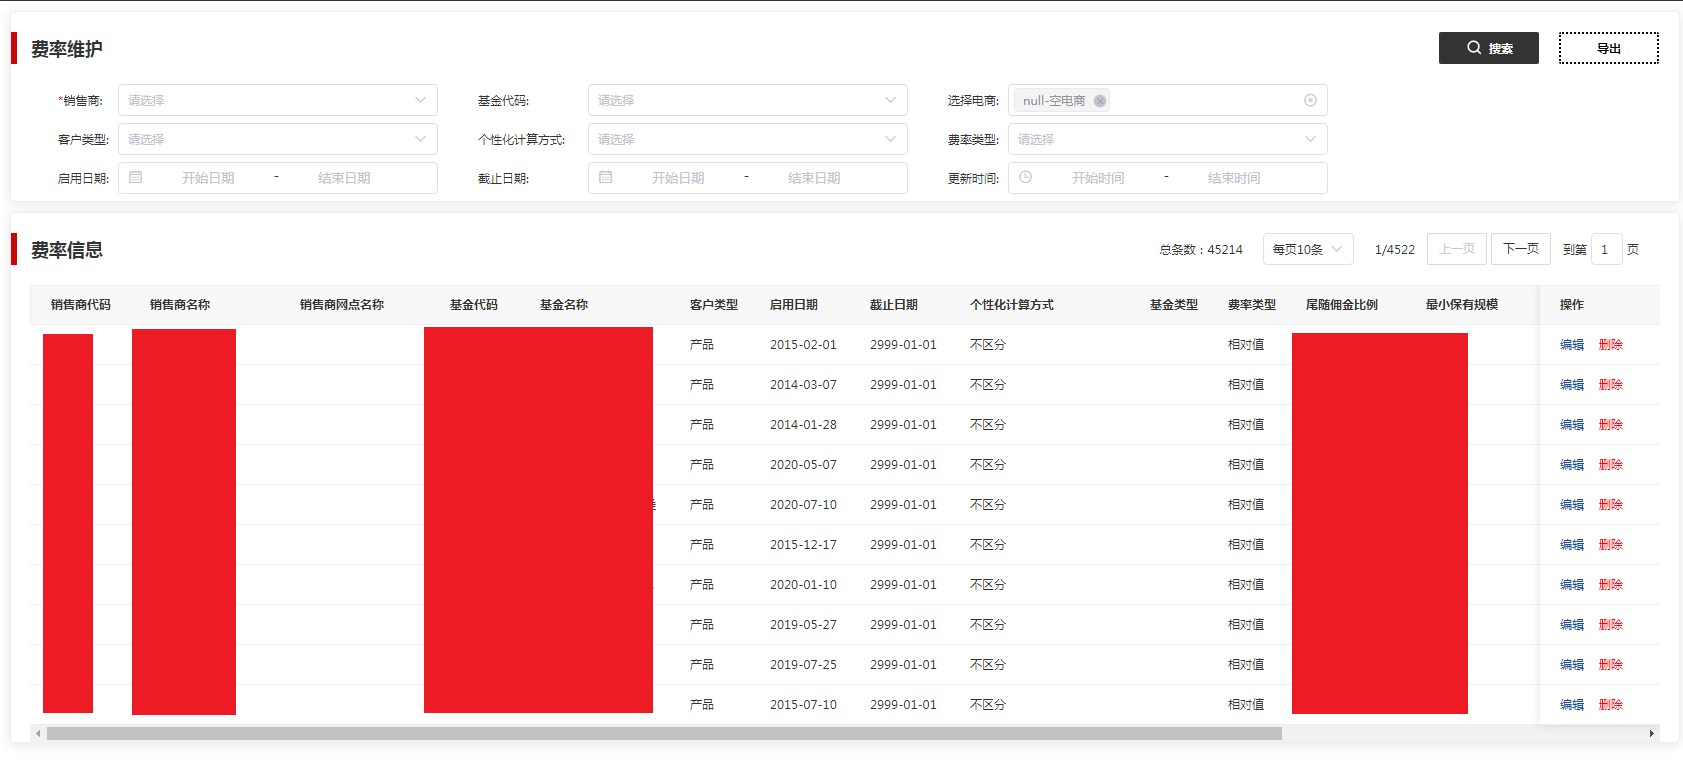Delete the 2015-07-10 row

click(1611, 705)
